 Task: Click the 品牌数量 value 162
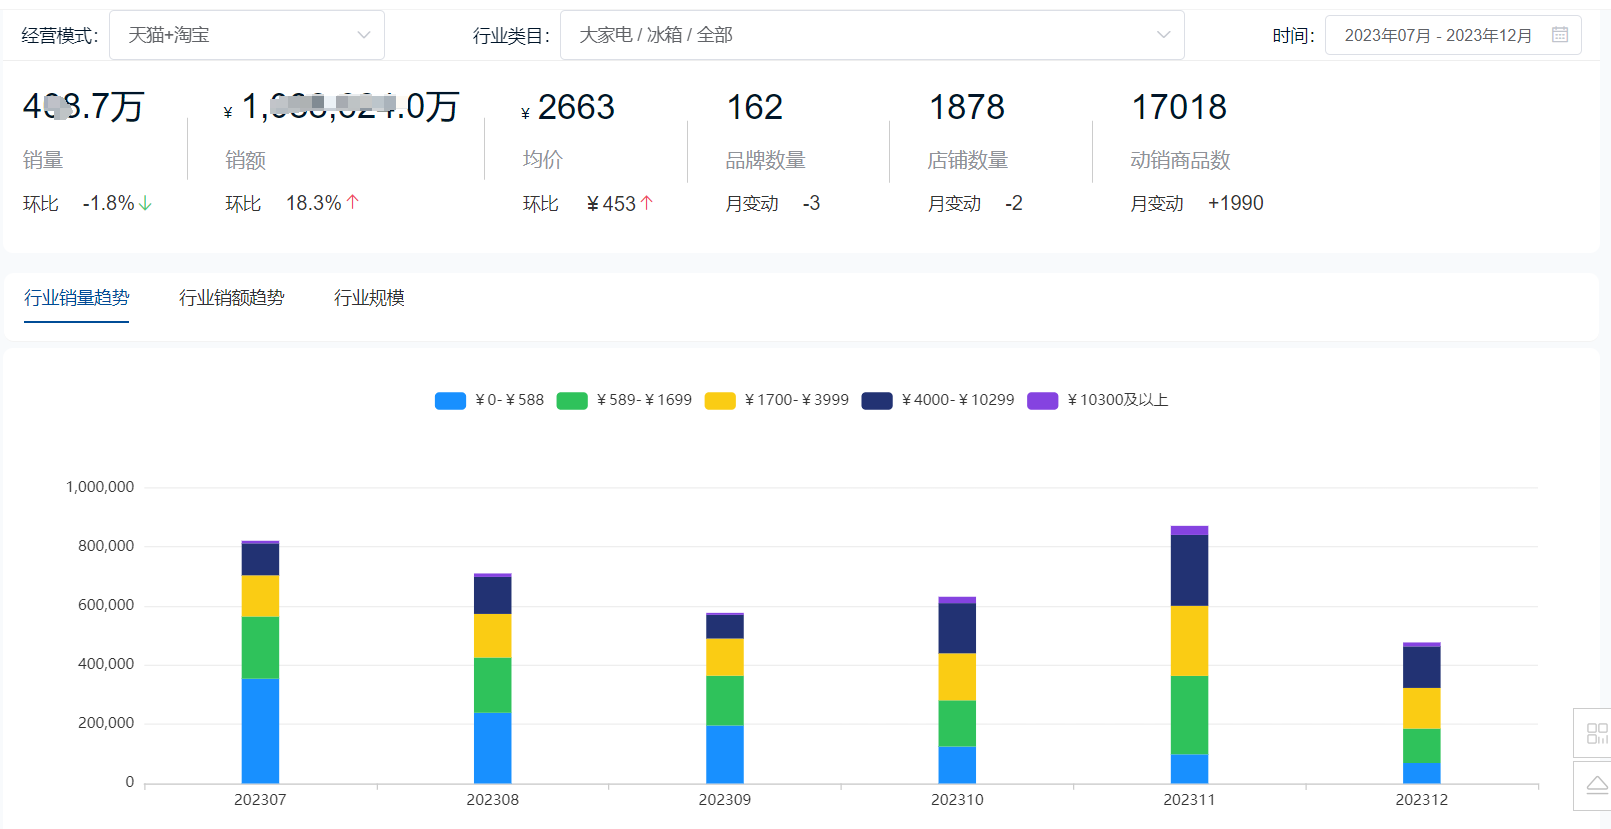click(x=755, y=107)
